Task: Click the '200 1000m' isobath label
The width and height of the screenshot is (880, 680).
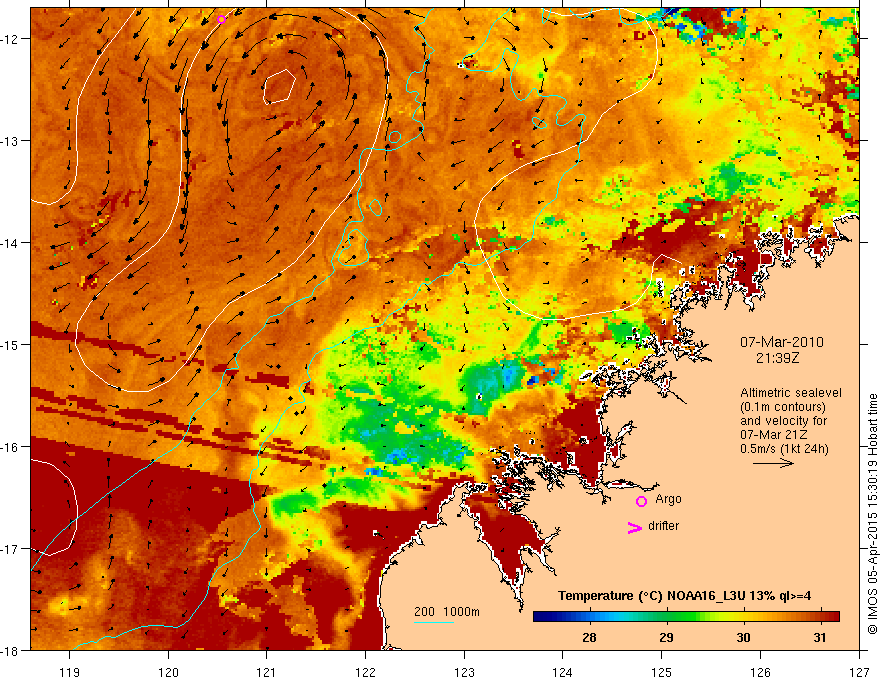Action: click(447, 612)
